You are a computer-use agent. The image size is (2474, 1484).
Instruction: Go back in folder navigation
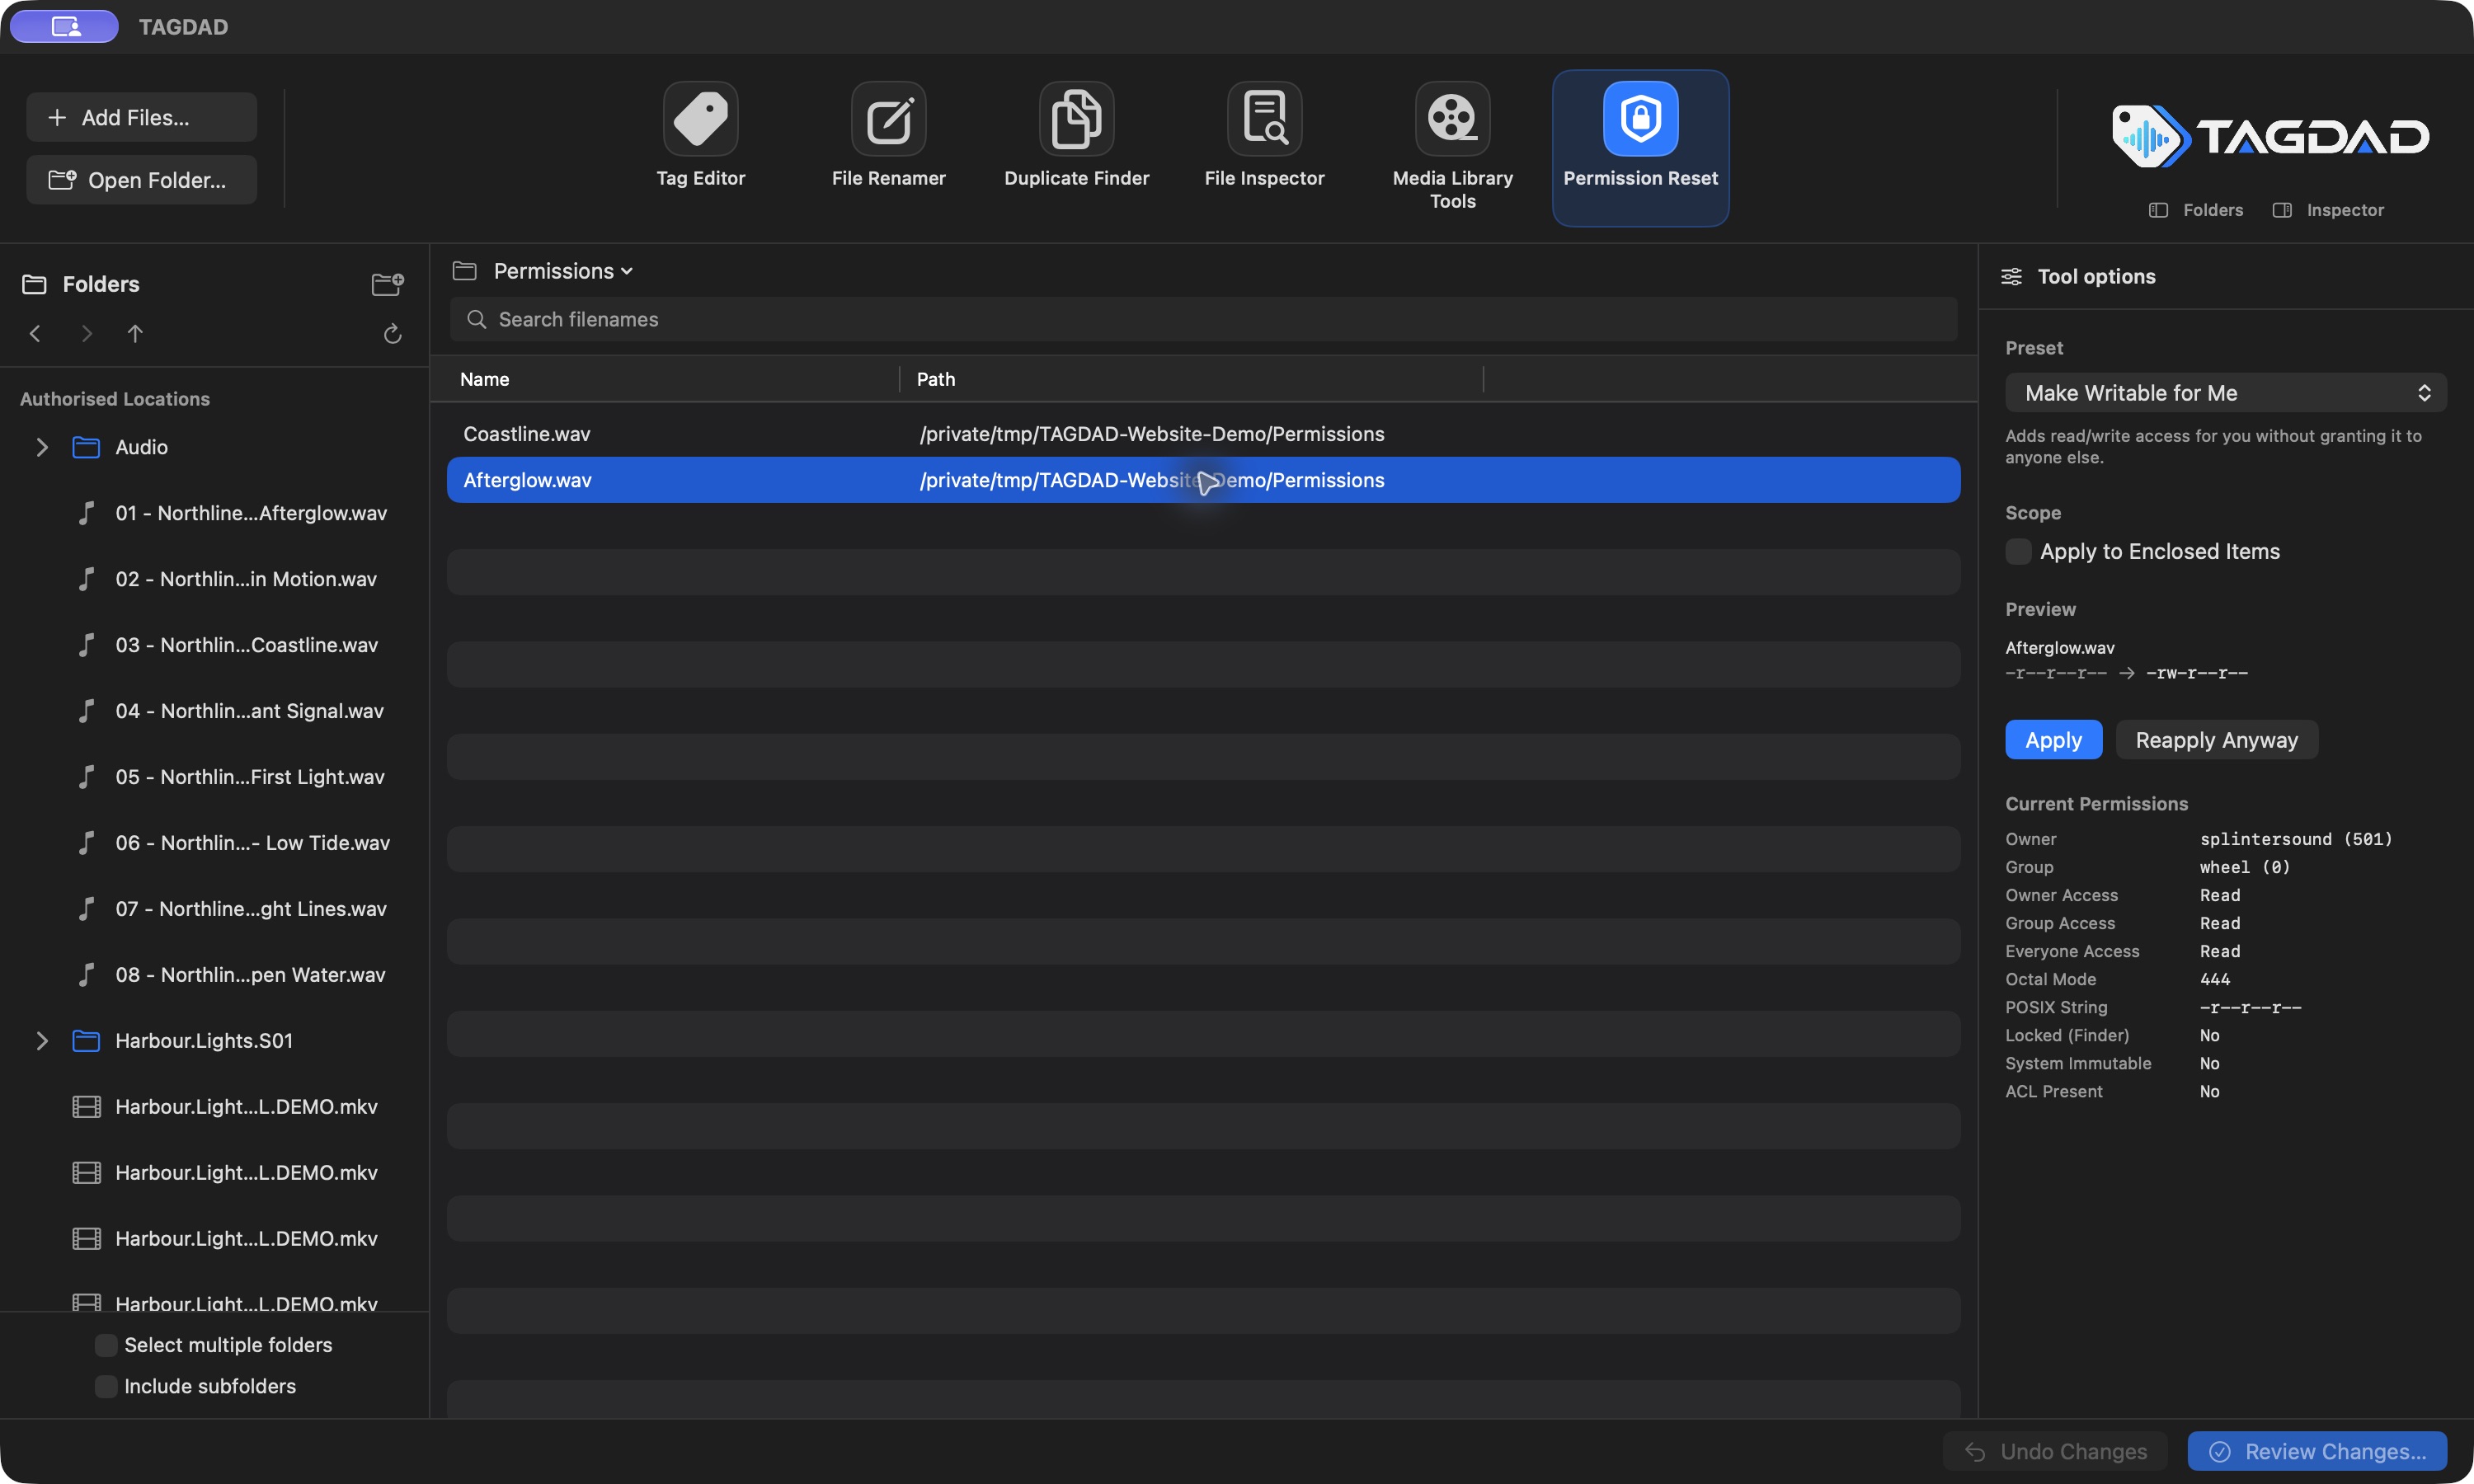tap(35, 333)
